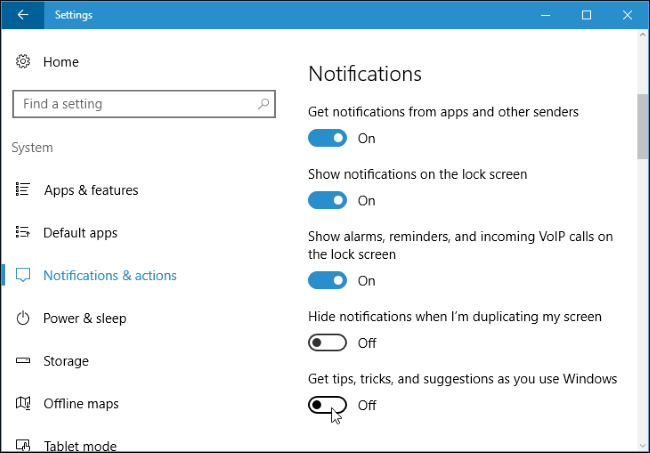Toggle alarms, reminders, and VoIP calls switch
The image size is (650, 453).
[x=327, y=281]
